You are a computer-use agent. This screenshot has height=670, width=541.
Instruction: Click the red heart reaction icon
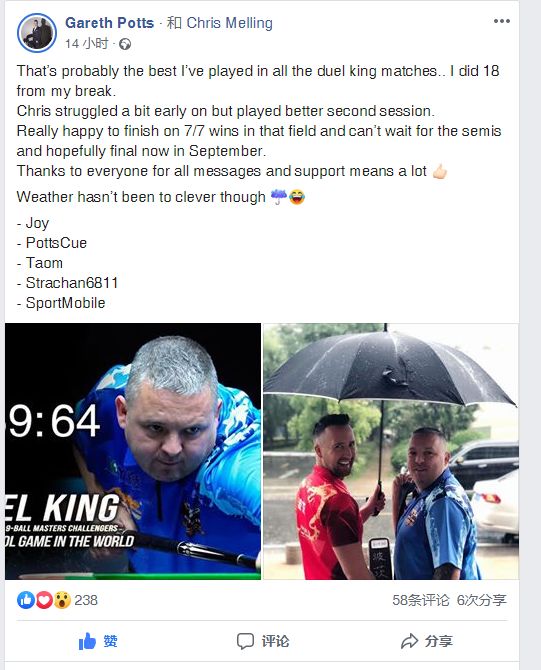tap(44, 600)
